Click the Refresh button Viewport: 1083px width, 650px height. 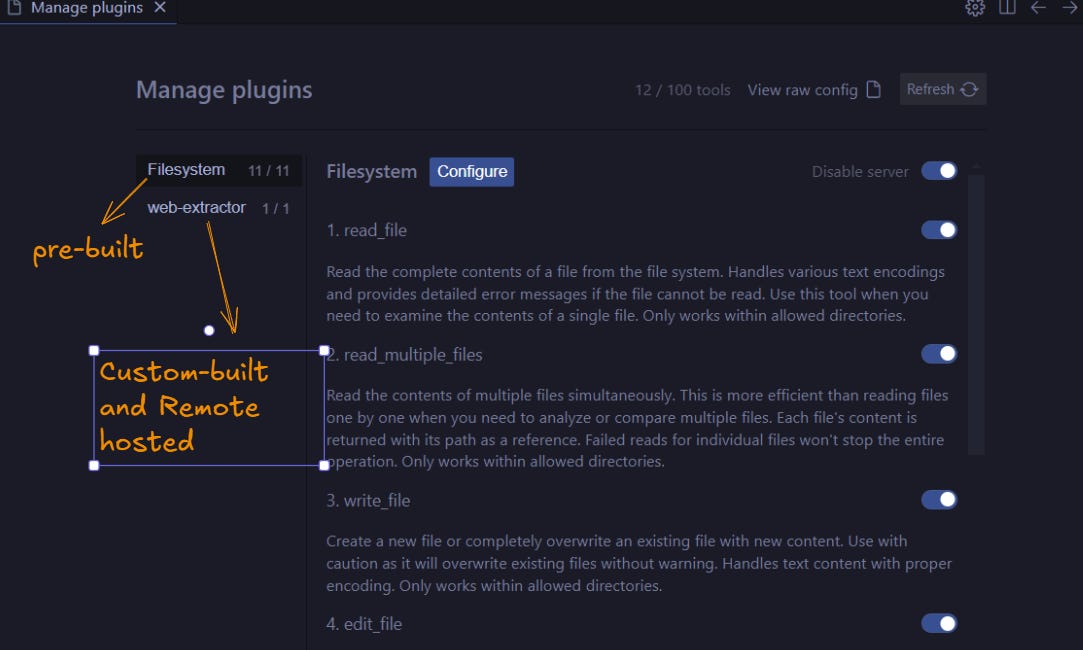941,89
